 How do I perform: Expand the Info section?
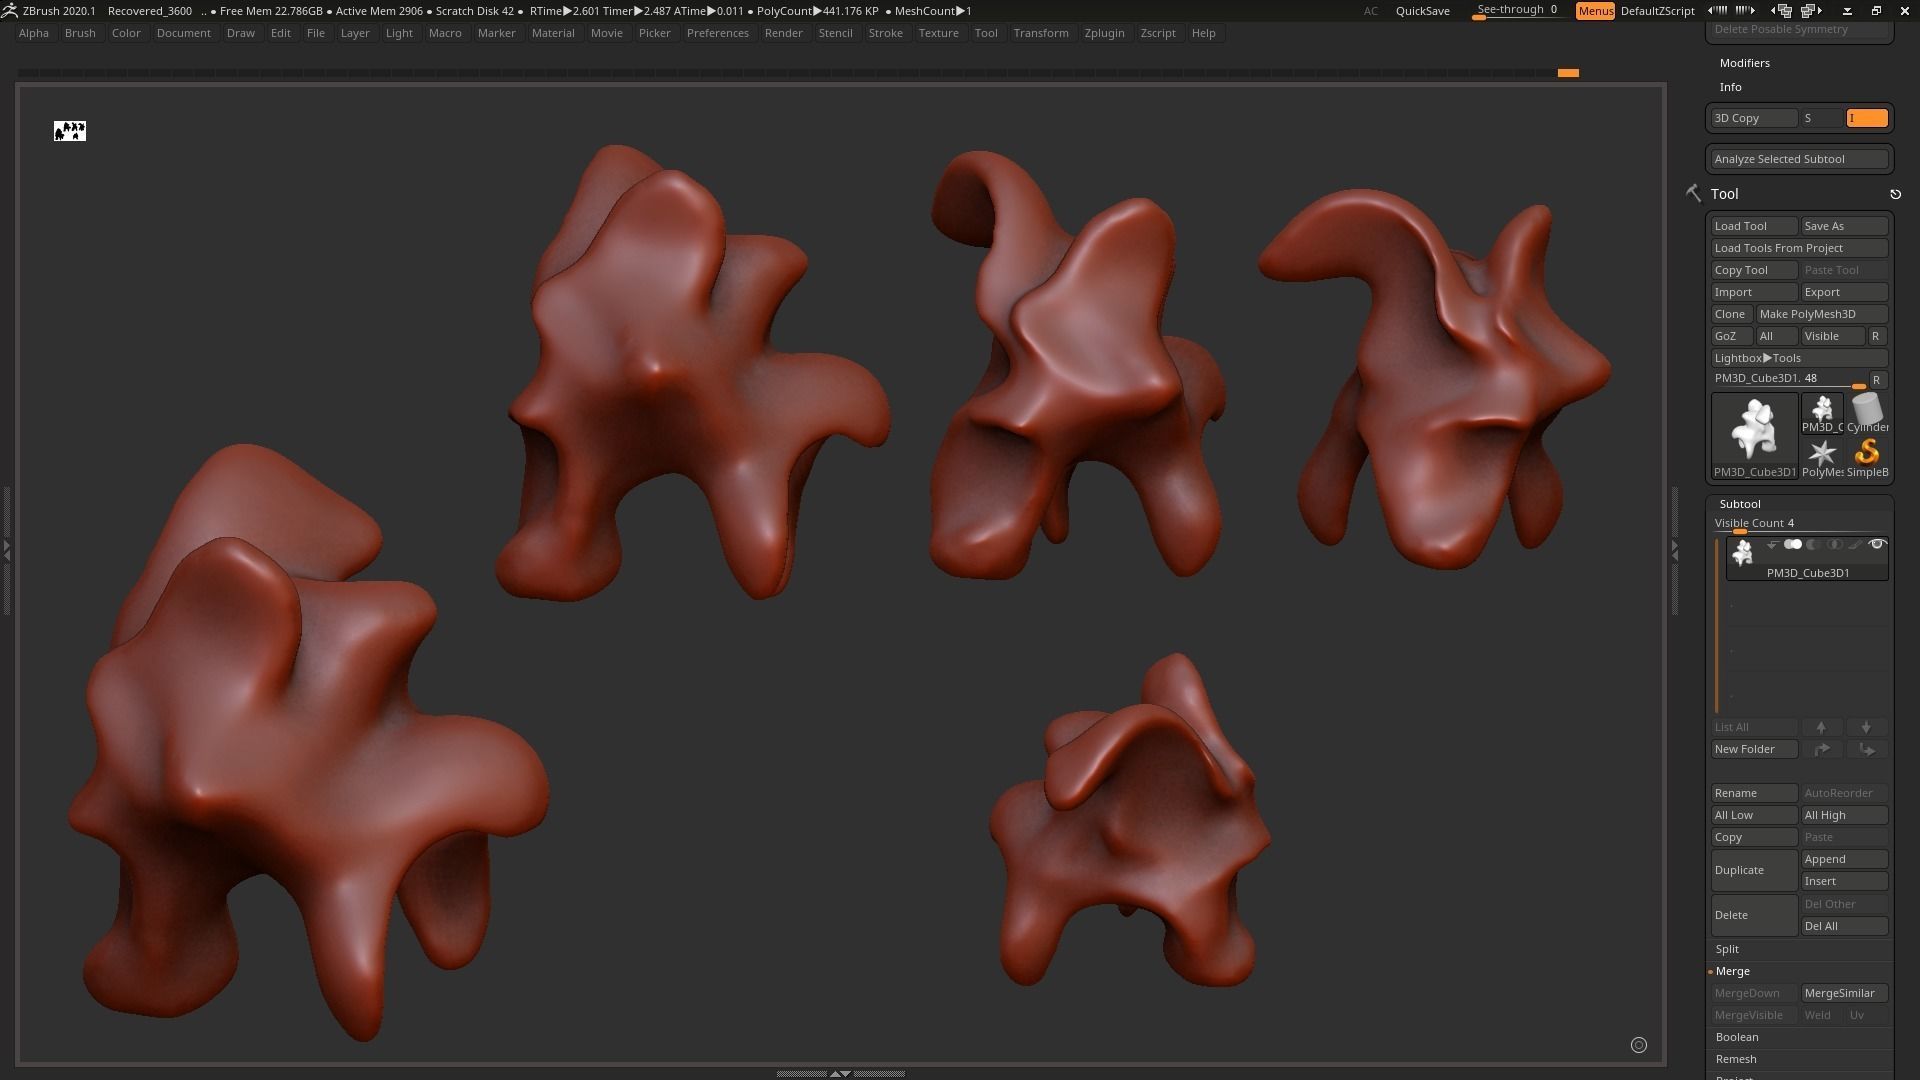click(1731, 87)
